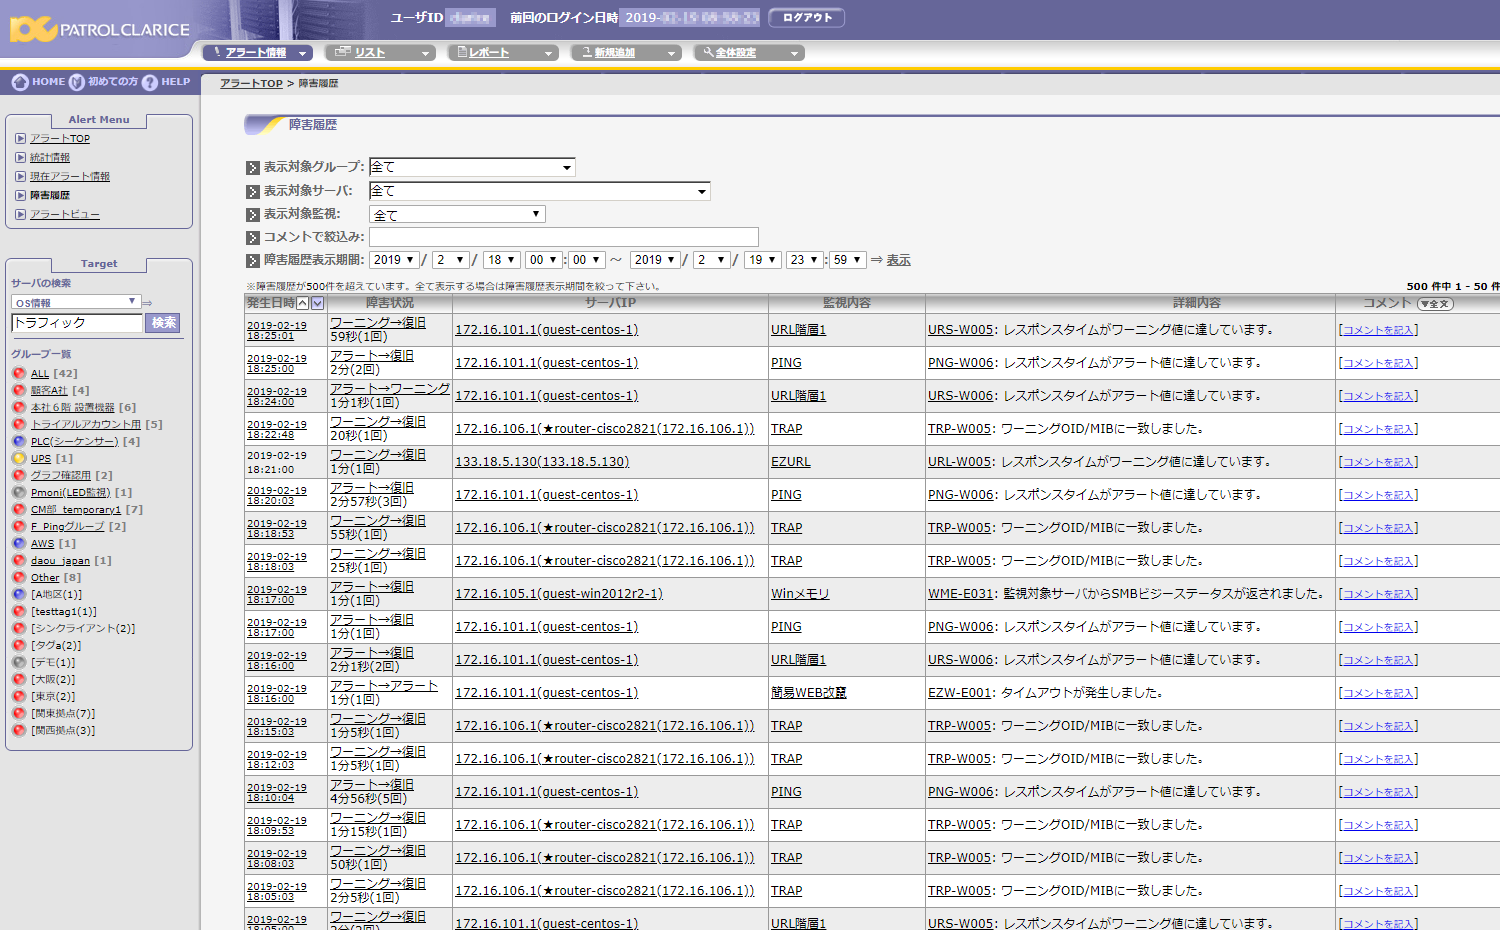The image size is (1500, 930).
Task: Click the server search field containing トラフィック
Action: [77, 323]
